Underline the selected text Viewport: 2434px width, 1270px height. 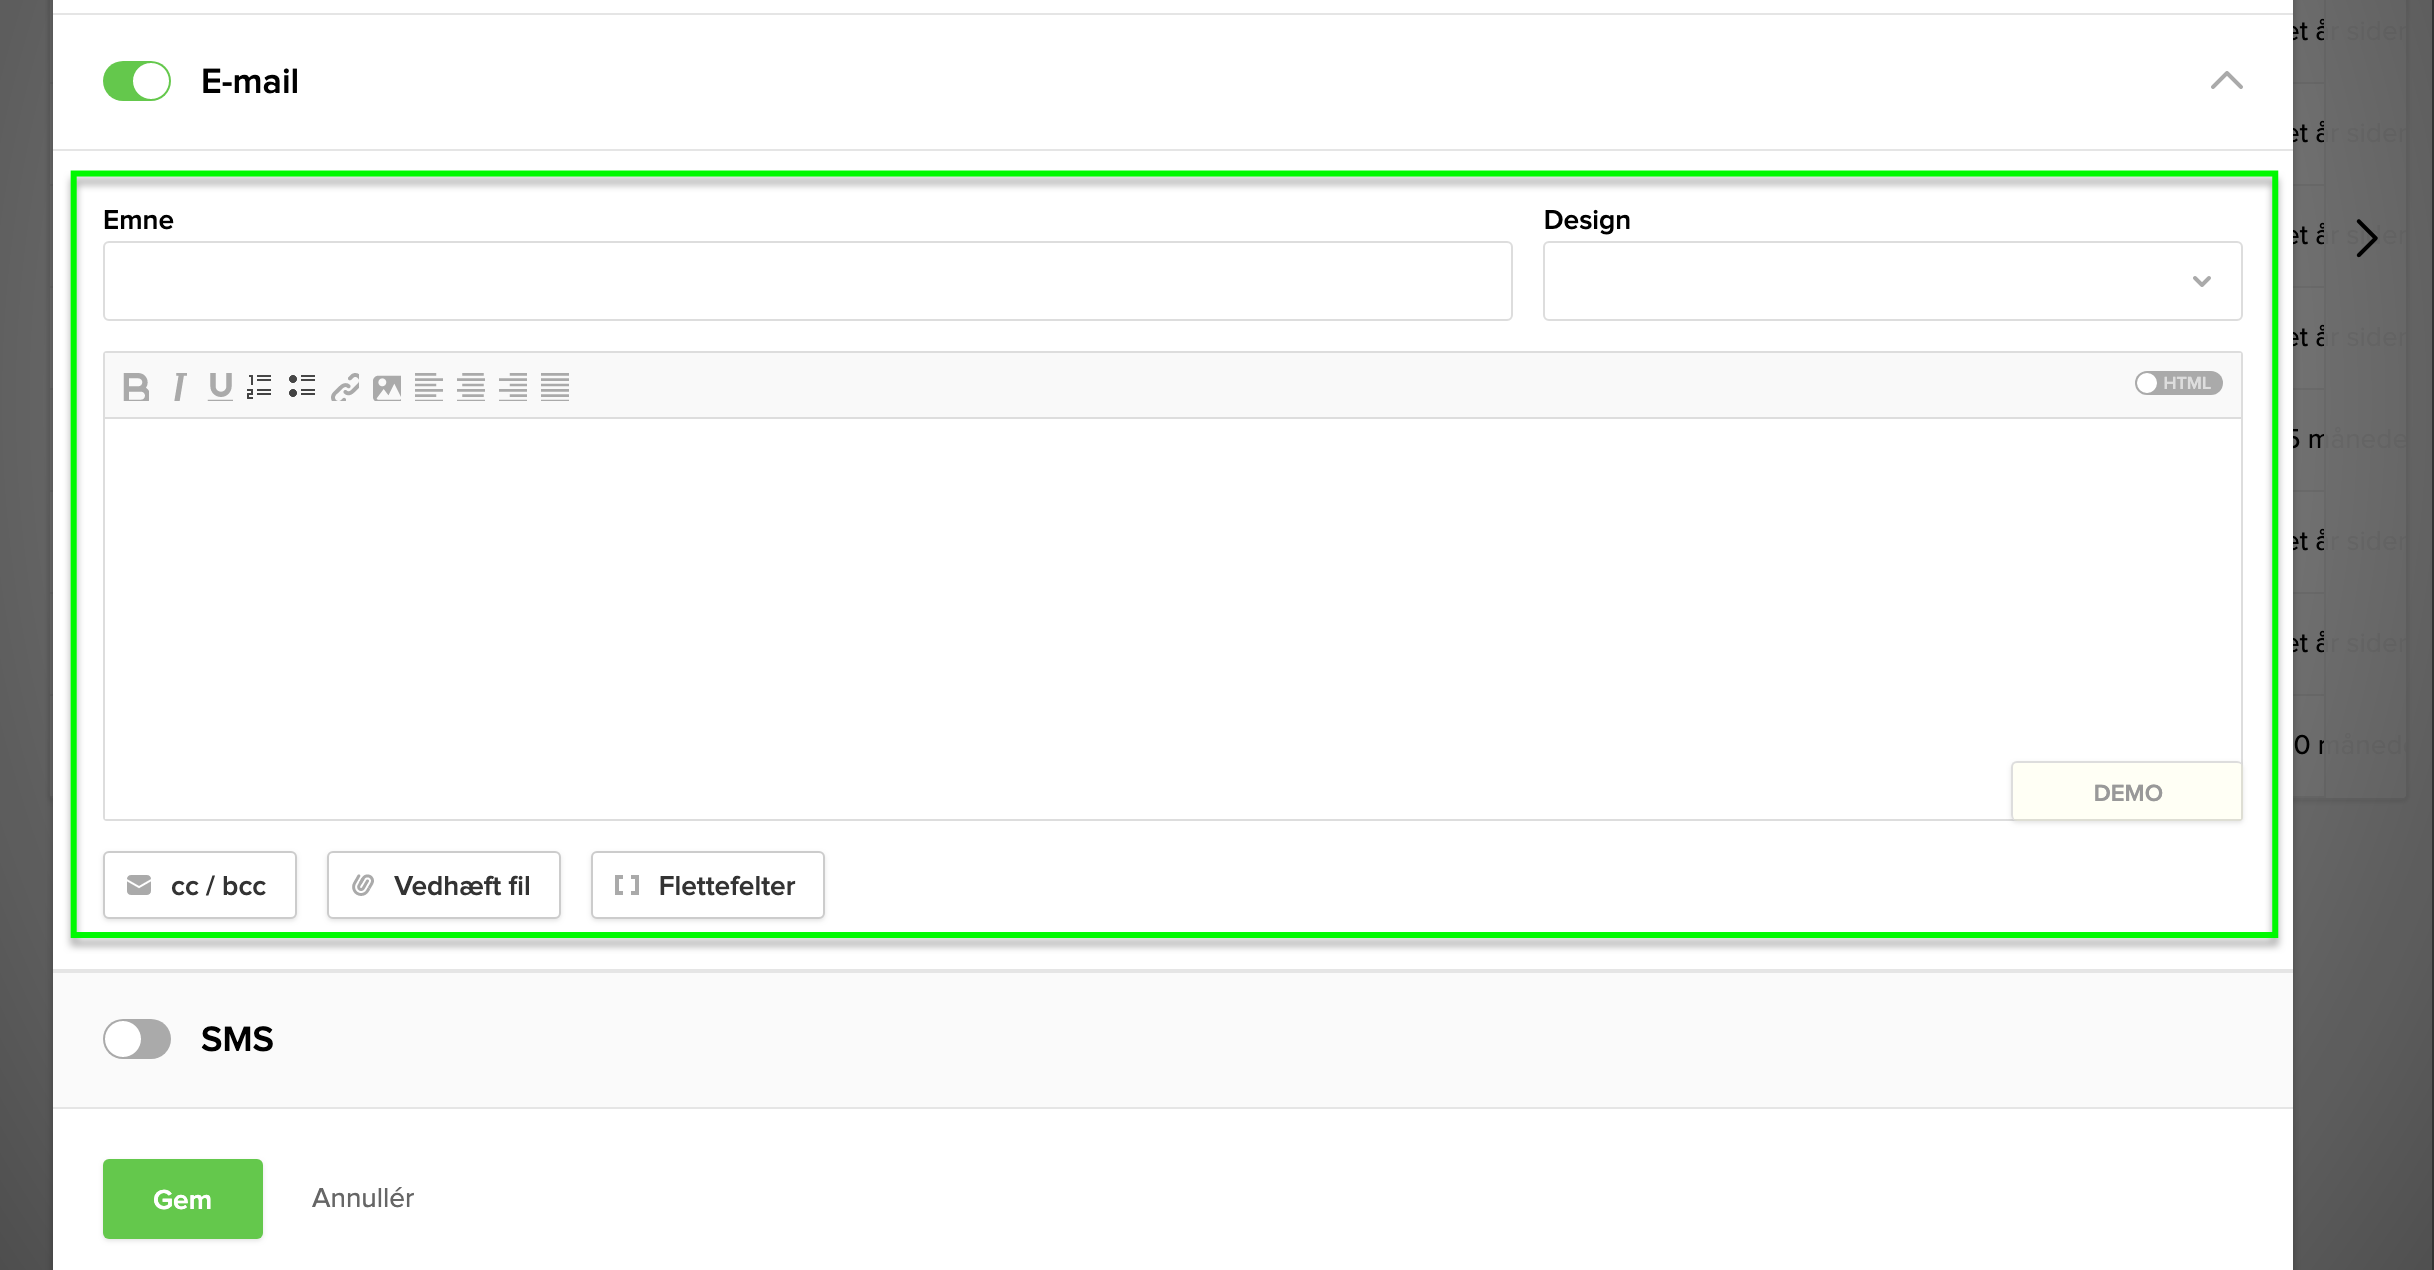click(x=220, y=386)
